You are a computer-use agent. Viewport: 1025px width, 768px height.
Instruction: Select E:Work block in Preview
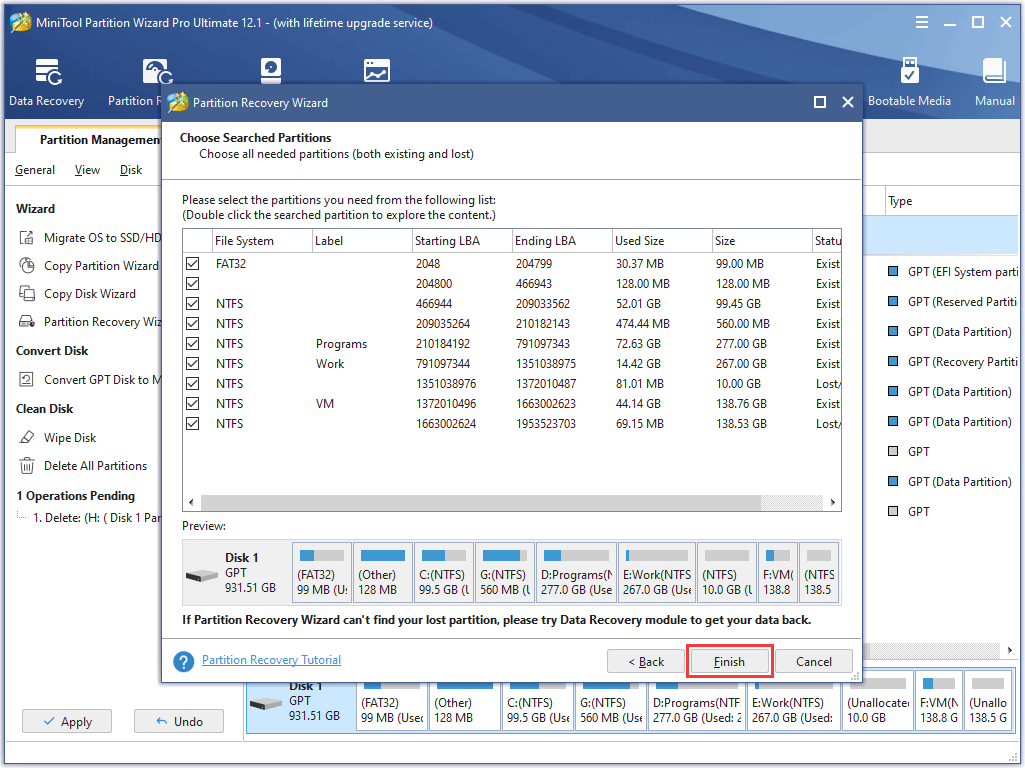point(657,573)
